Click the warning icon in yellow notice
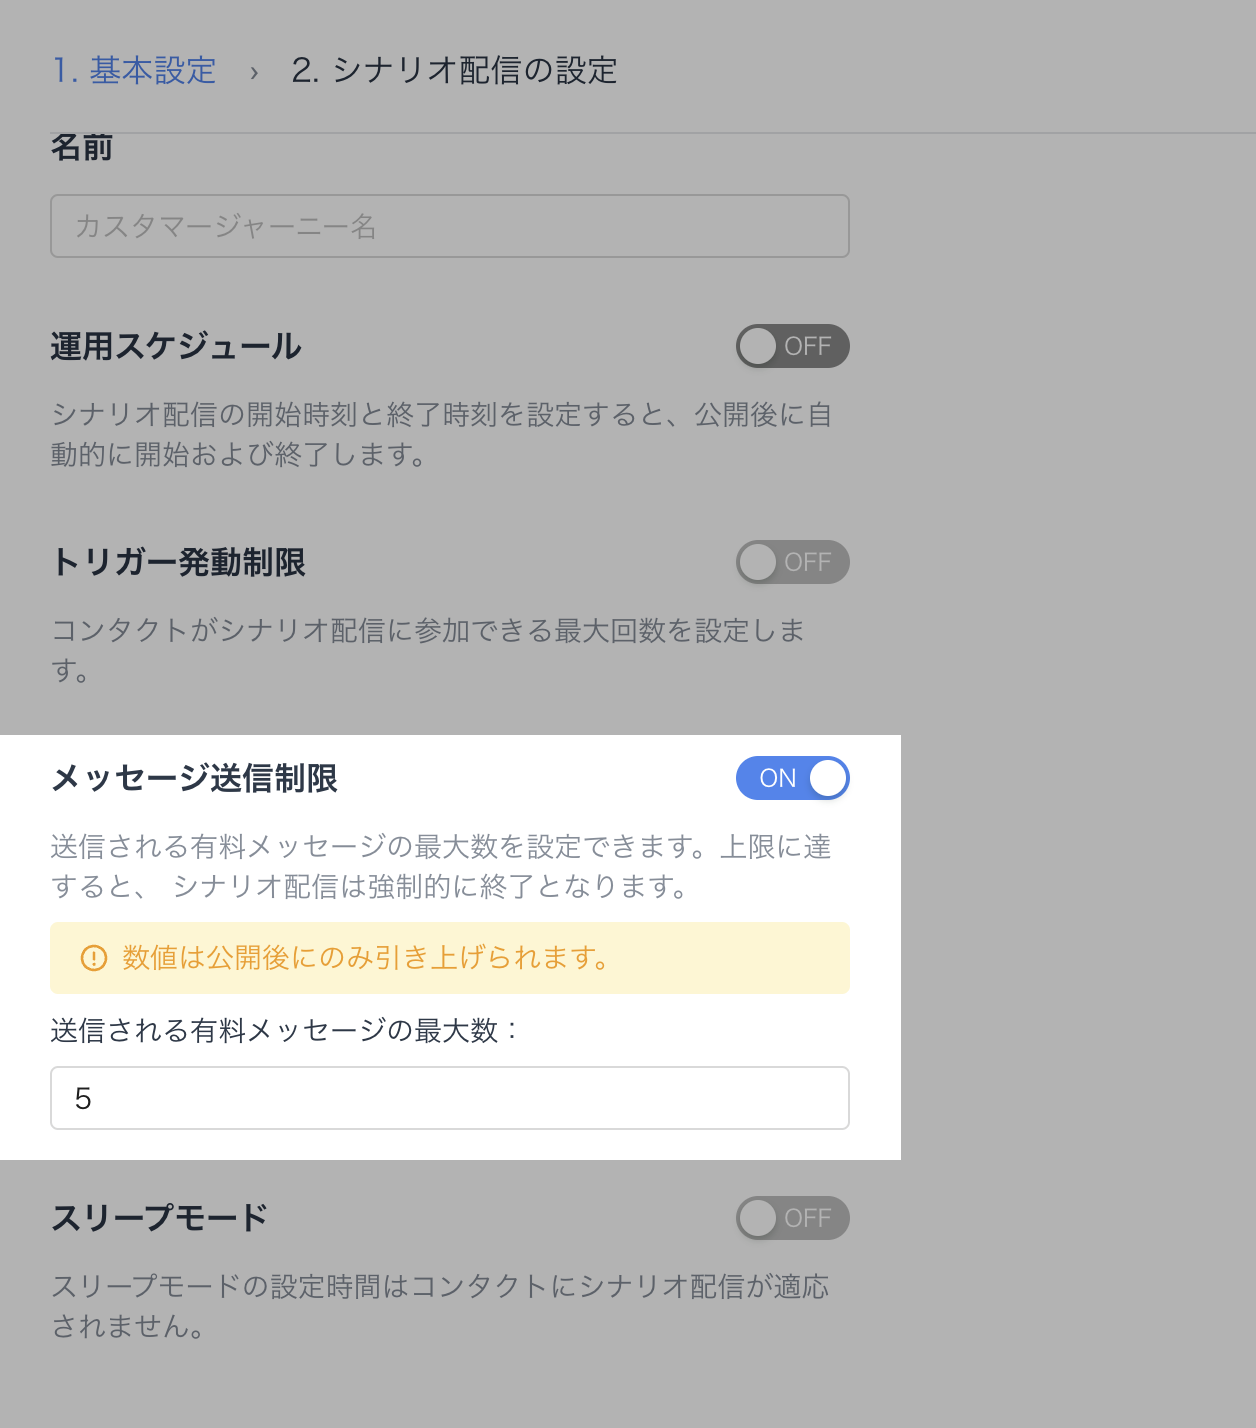The height and width of the screenshot is (1428, 1256). (x=93, y=958)
